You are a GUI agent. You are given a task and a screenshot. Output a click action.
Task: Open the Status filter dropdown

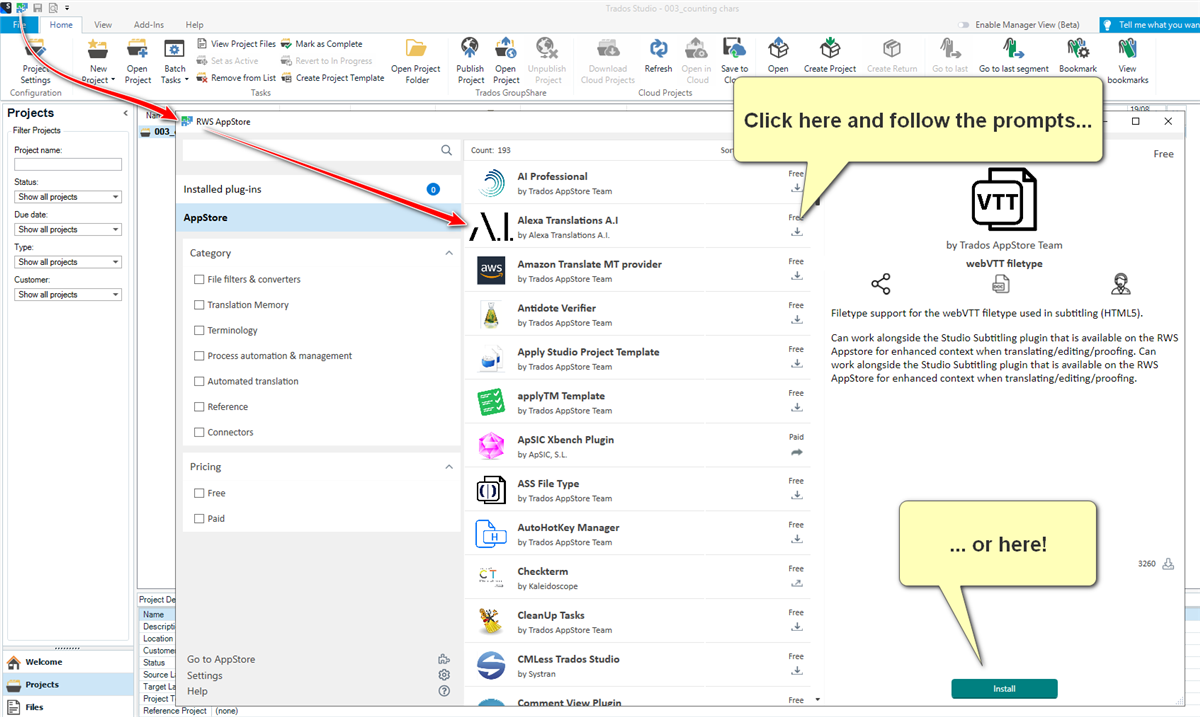coord(68,197)
